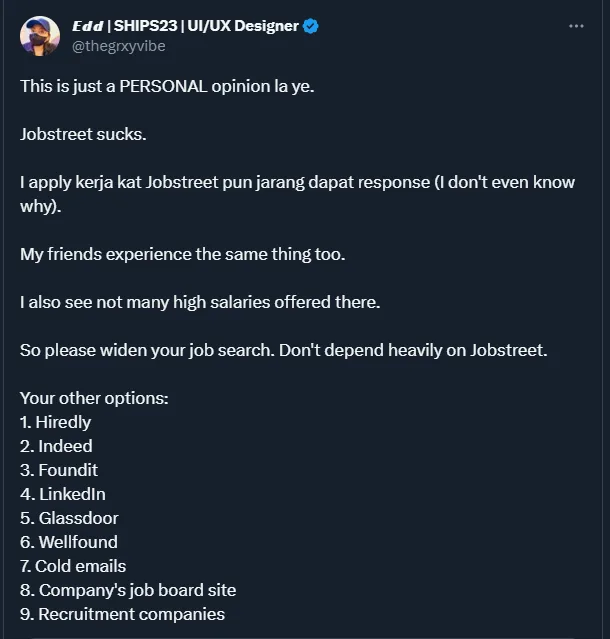Open the tweet's three-dot more options menu
The width and height of the screenshot is (610, 639).
[x=576, y=26]
